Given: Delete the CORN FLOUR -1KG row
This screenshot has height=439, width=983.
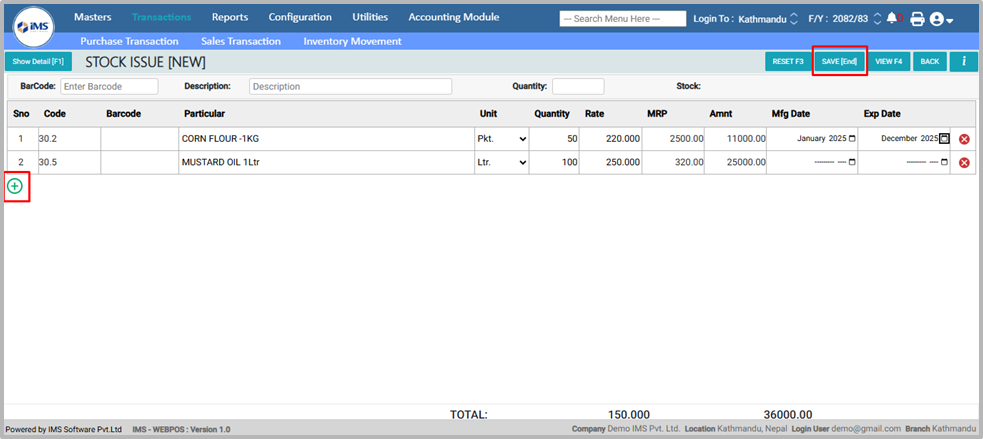Looking at the screenshot, I should pyautogui.click(x=964, y=139).
